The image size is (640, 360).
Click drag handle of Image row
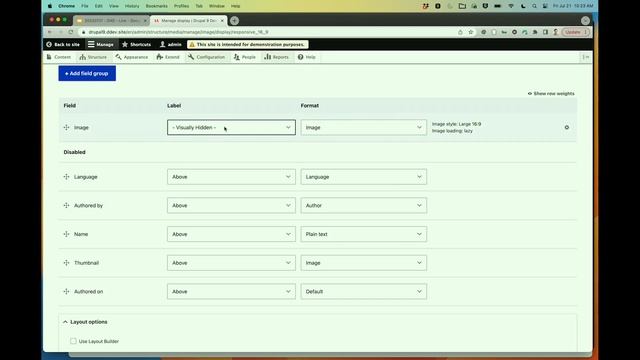[x=67, y=127]
